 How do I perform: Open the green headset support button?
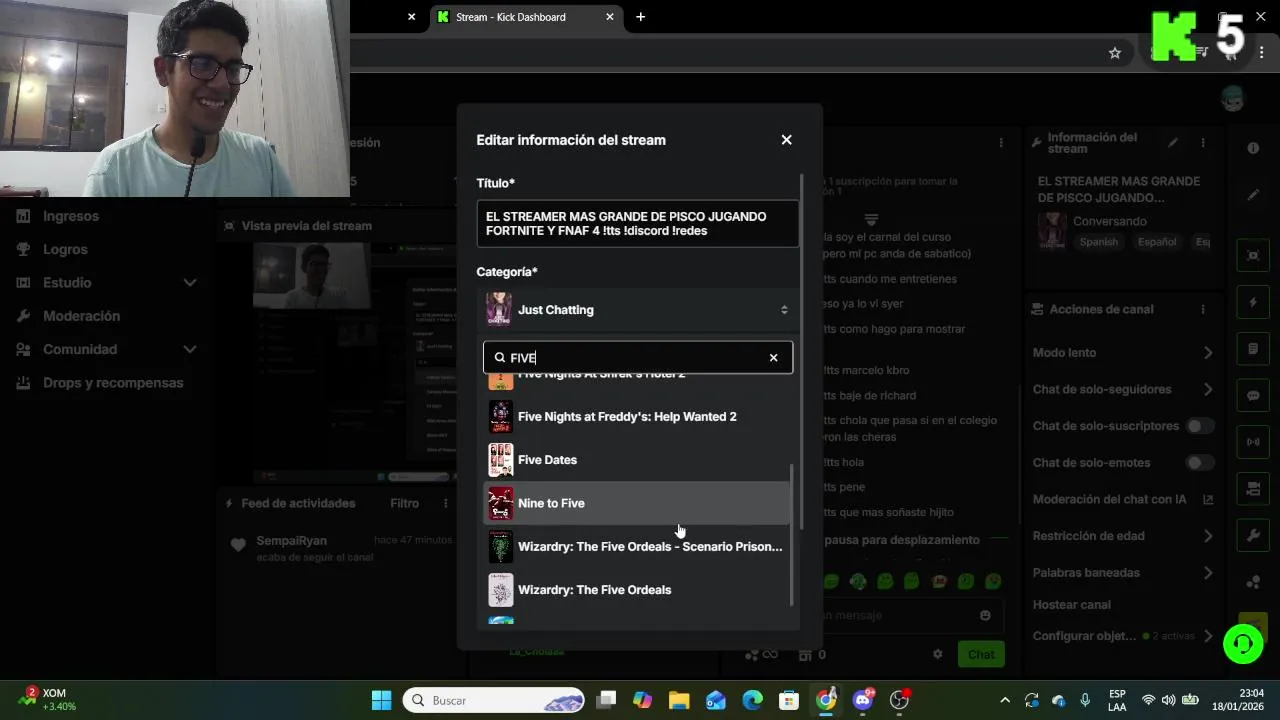pyautogui.click(x=1243, y=643)
